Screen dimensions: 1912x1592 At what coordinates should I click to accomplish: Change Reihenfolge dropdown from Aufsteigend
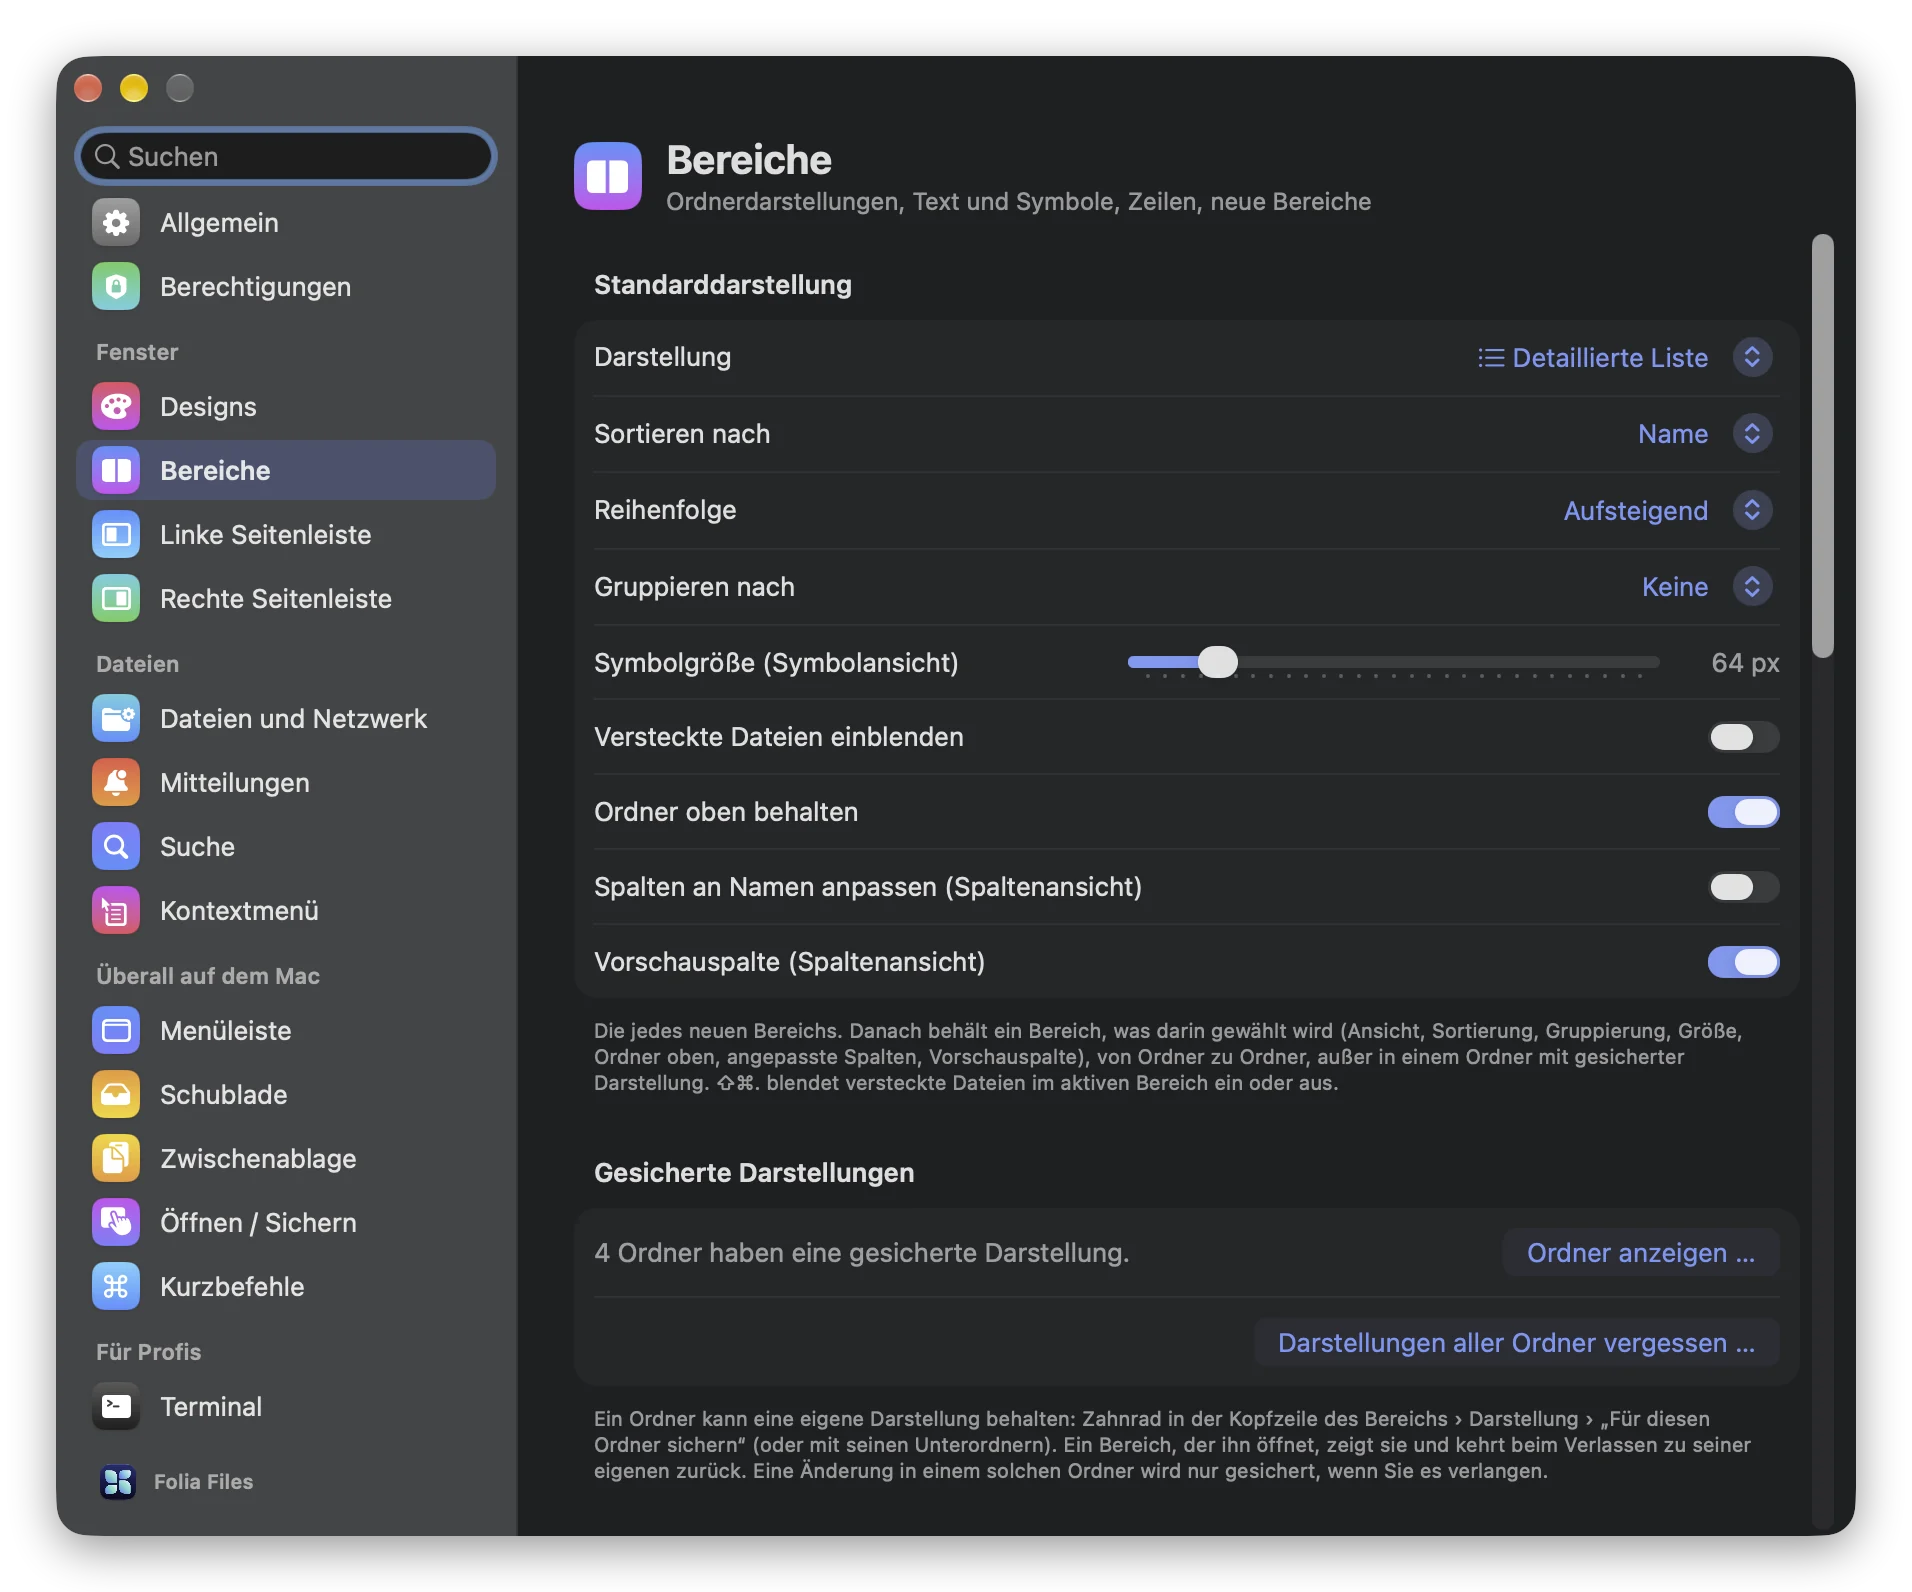1667,511
